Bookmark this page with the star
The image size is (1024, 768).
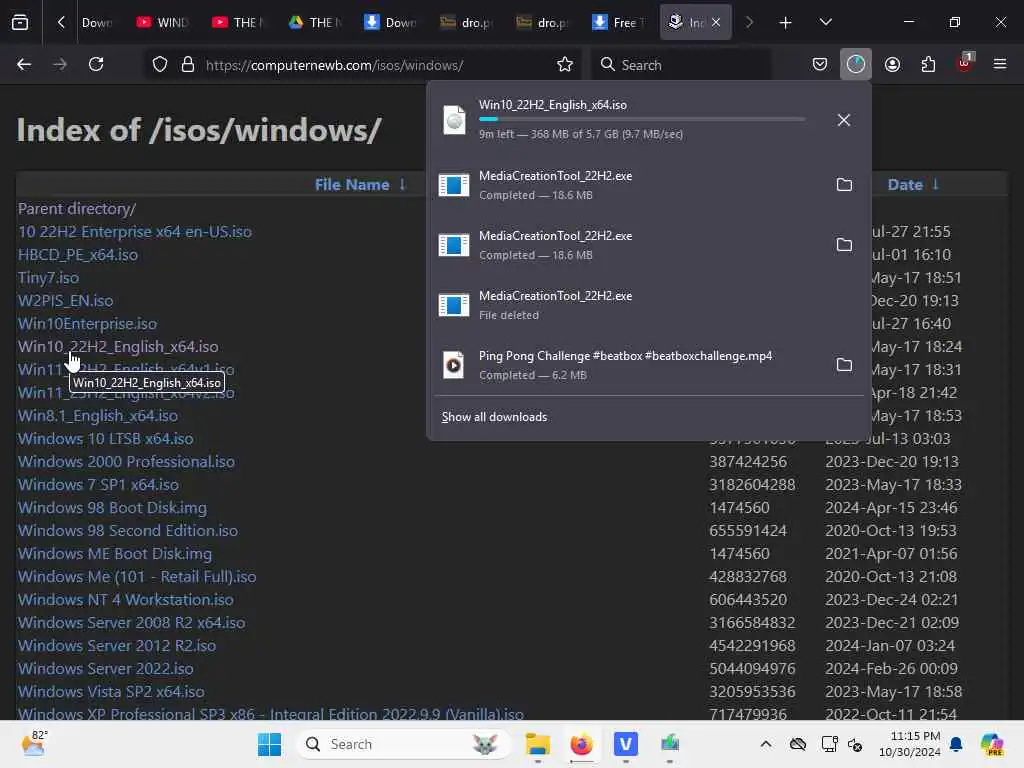coord(565,65)
